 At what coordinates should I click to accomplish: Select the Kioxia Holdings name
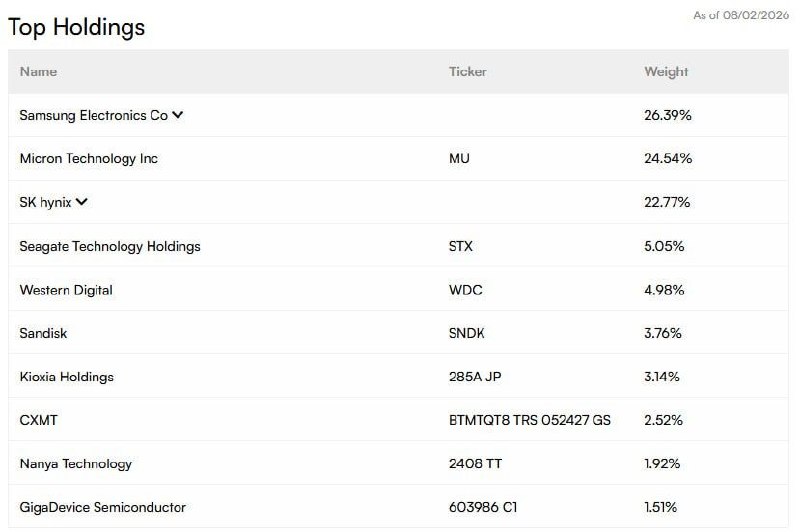(x=67, y=377)
